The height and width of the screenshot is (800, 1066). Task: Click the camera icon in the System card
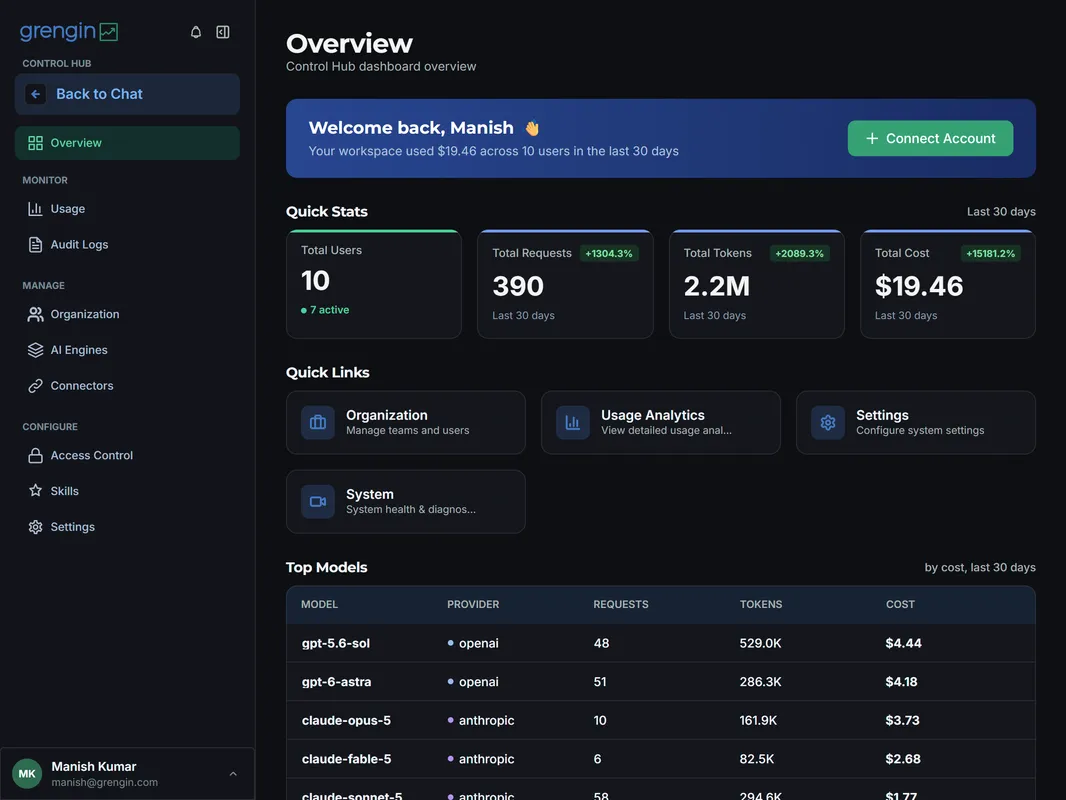tap(317, 502)
